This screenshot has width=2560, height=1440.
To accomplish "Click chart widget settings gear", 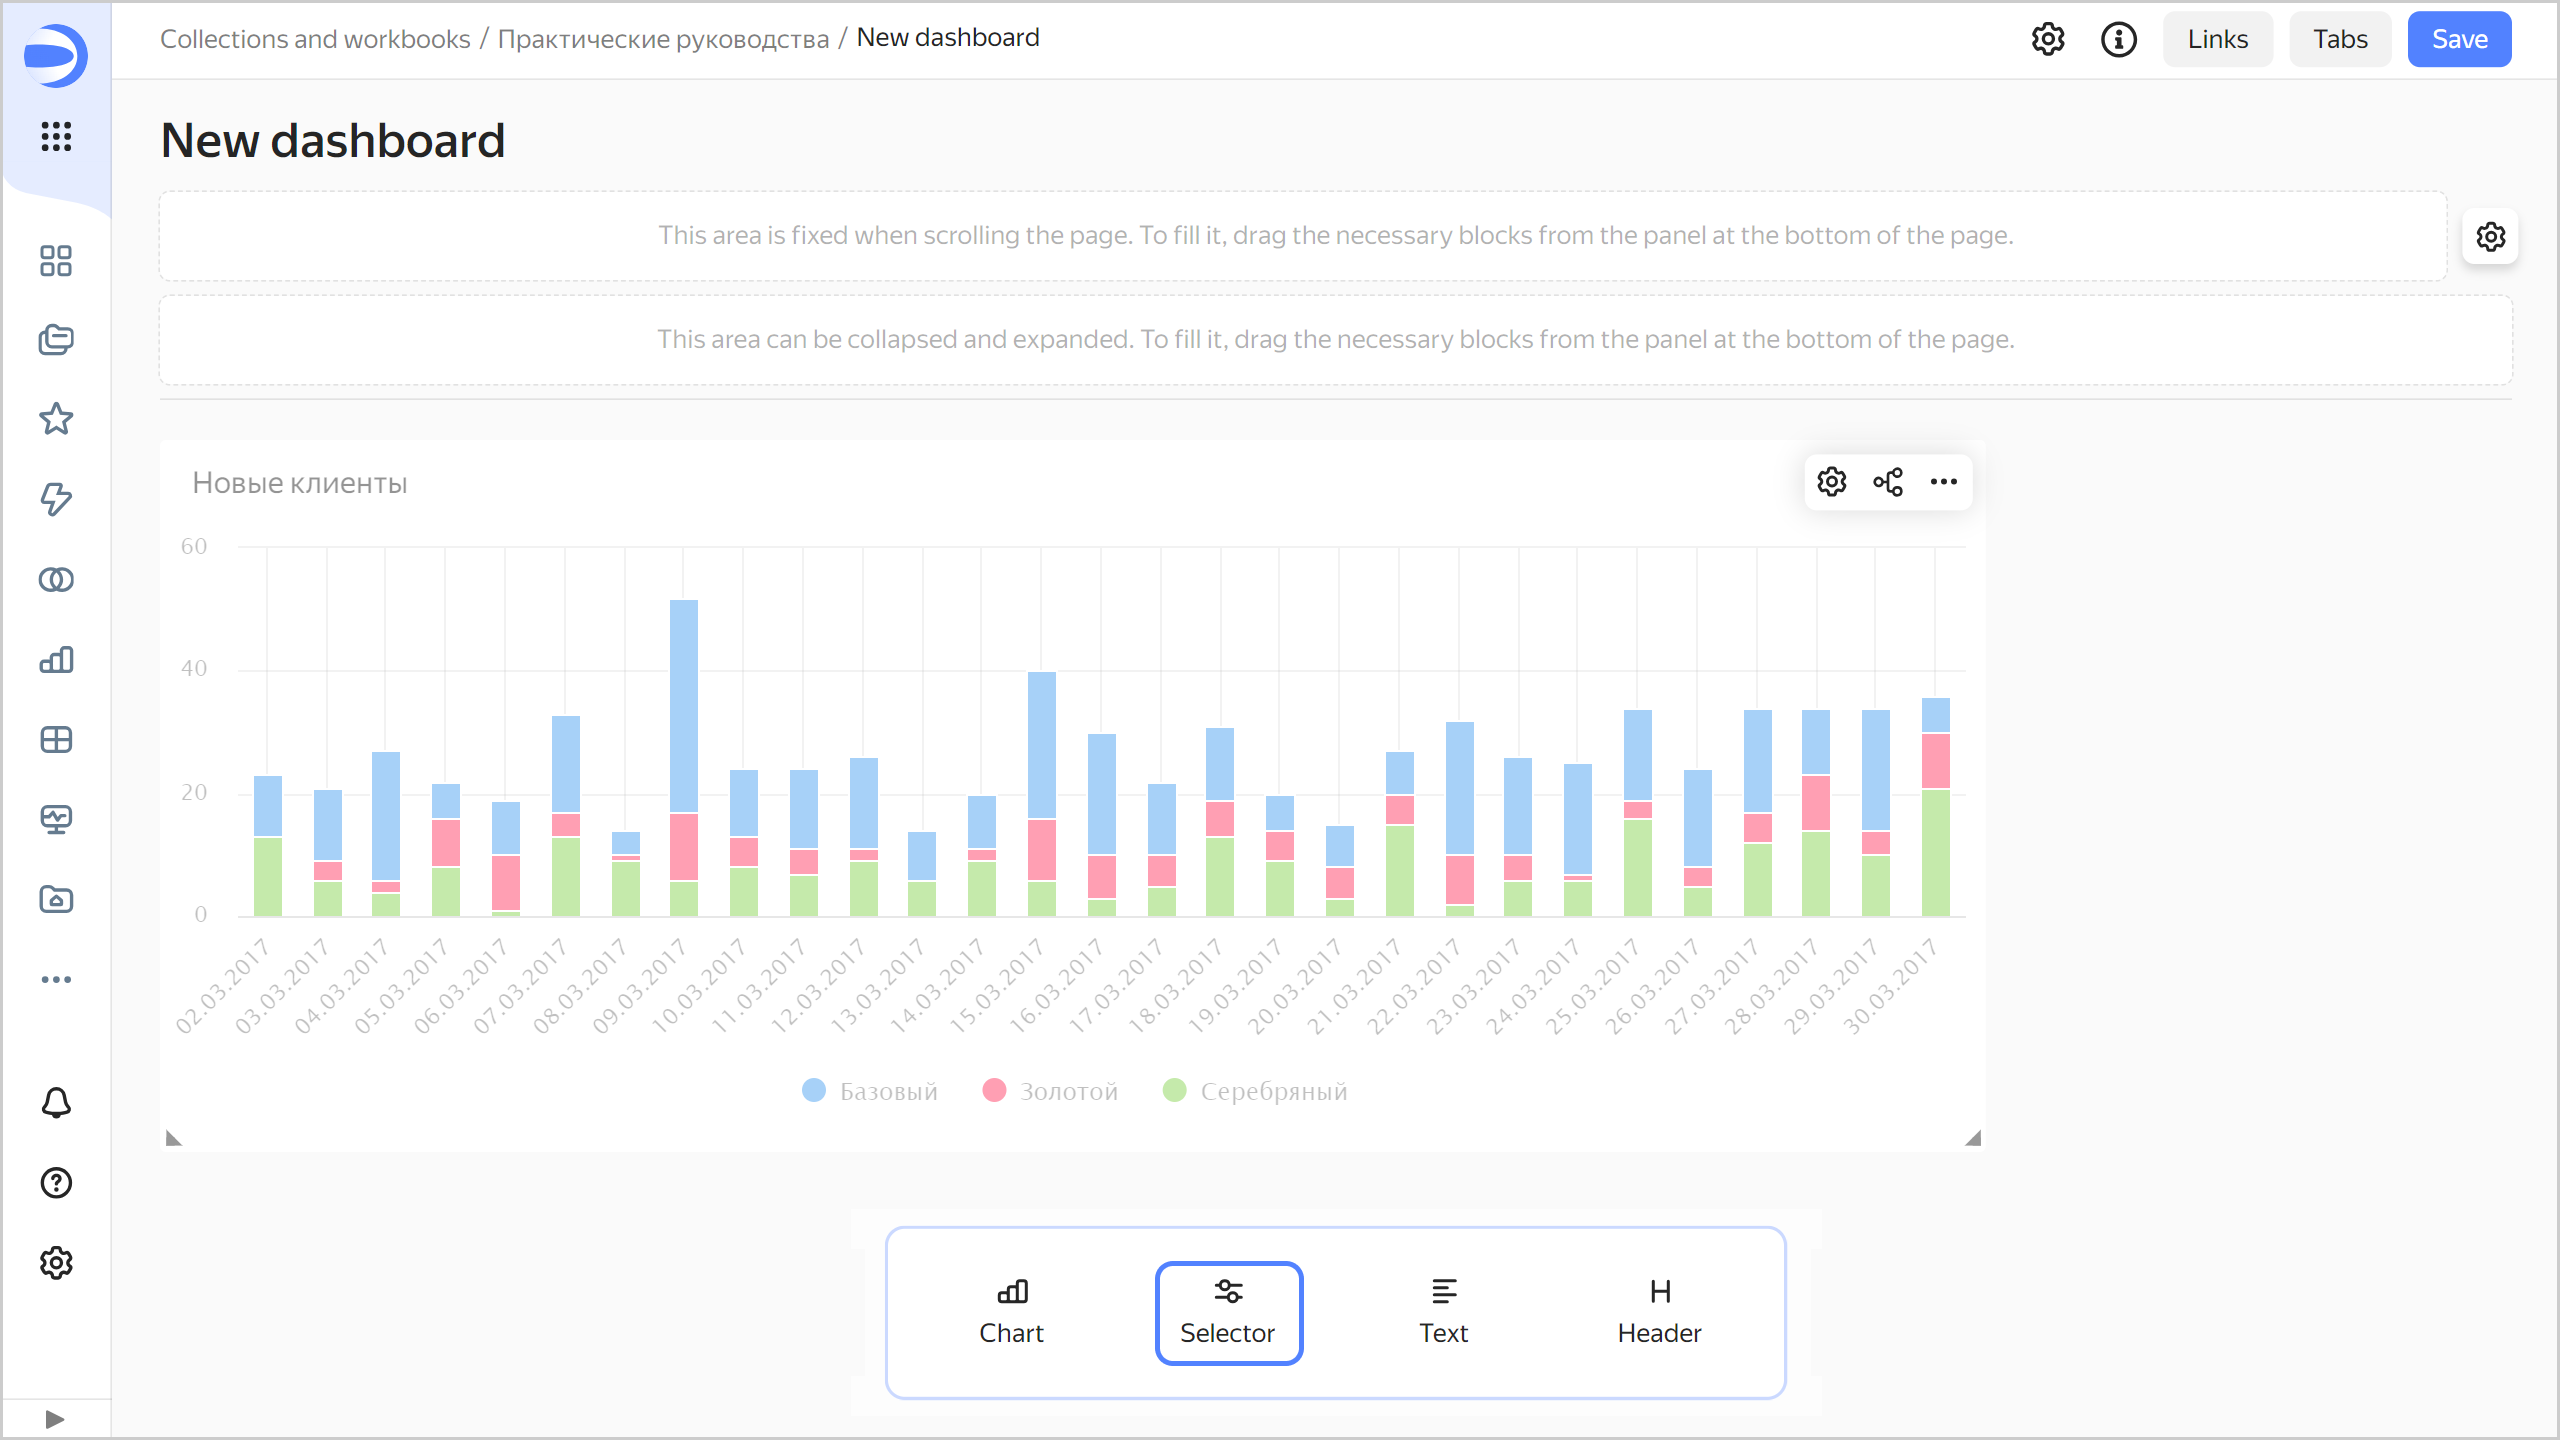I will click(x=1832, y=482).
